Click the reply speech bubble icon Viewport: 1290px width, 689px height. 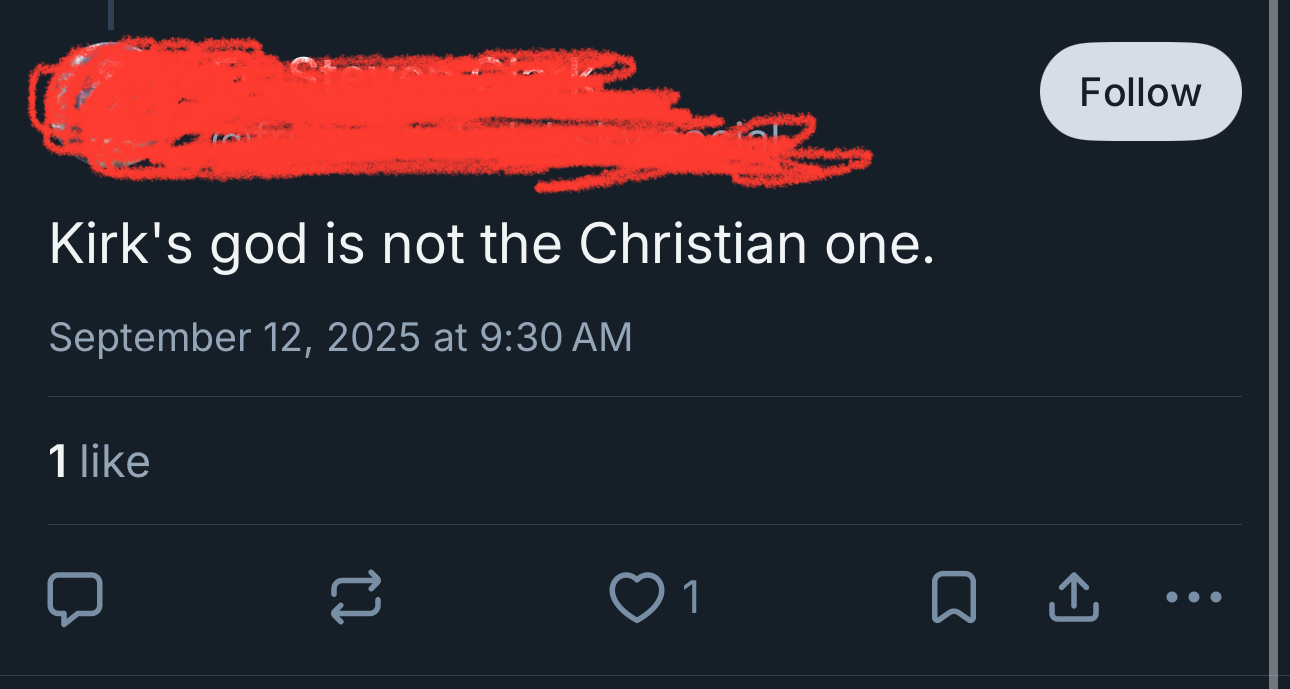tap(75, 598)
